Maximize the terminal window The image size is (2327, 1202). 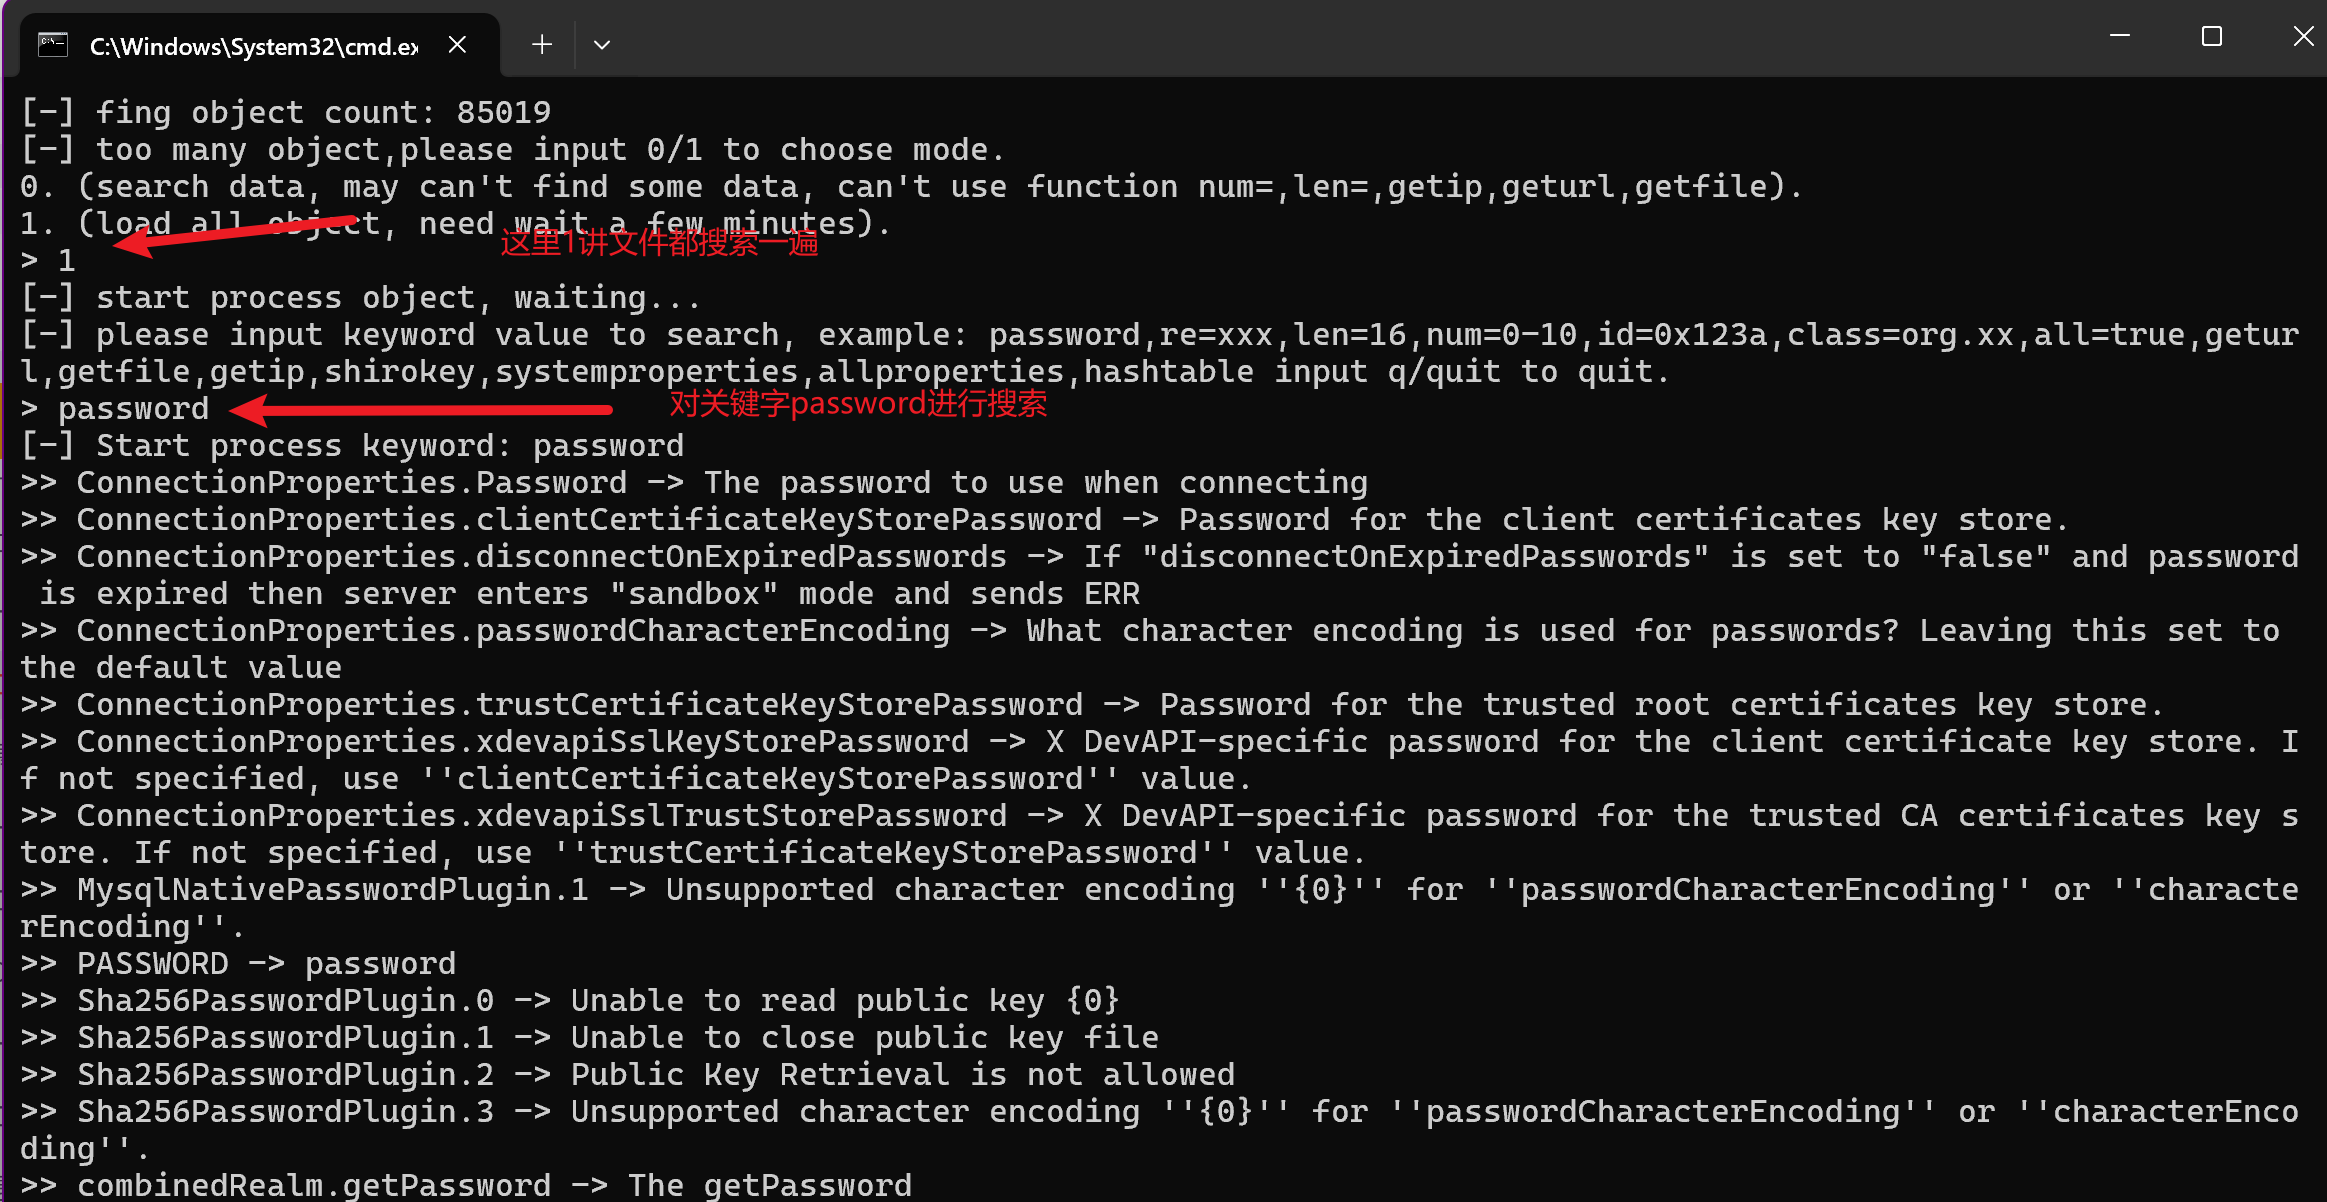[2211, 37]
